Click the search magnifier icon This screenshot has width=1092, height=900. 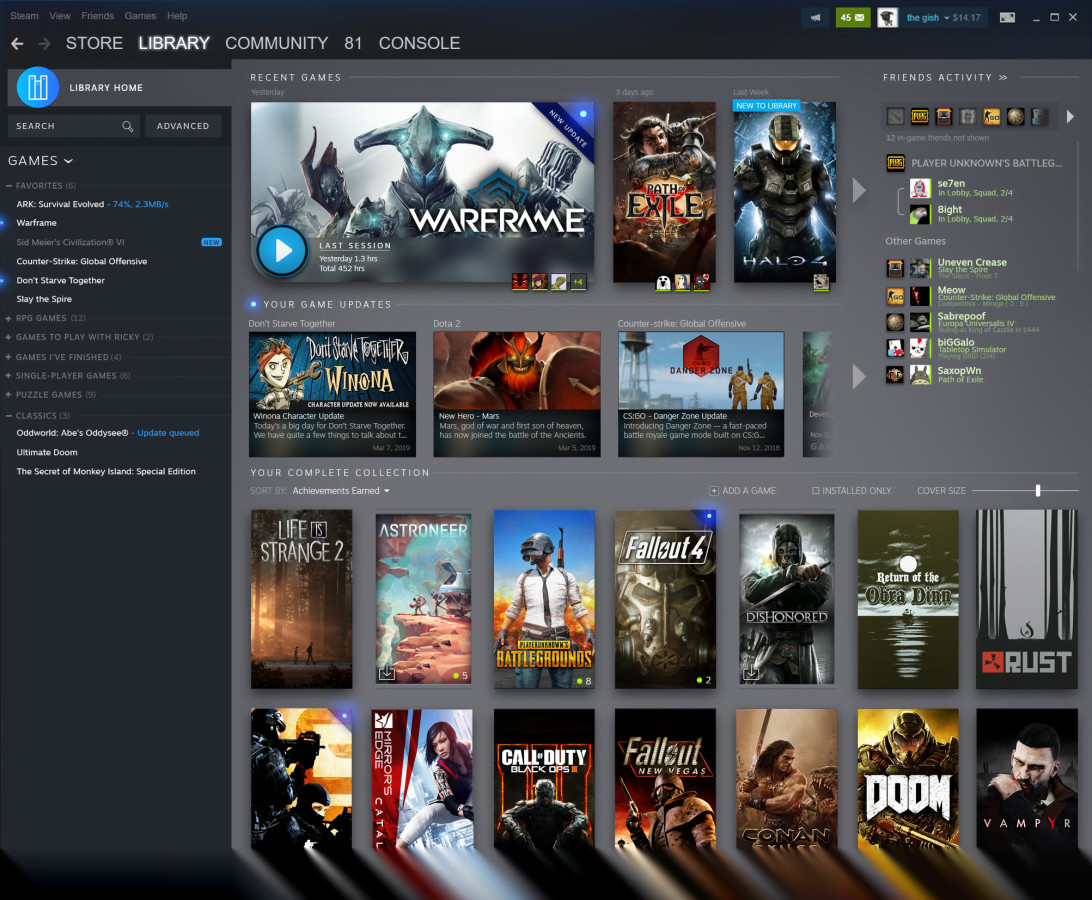point(127,126)
